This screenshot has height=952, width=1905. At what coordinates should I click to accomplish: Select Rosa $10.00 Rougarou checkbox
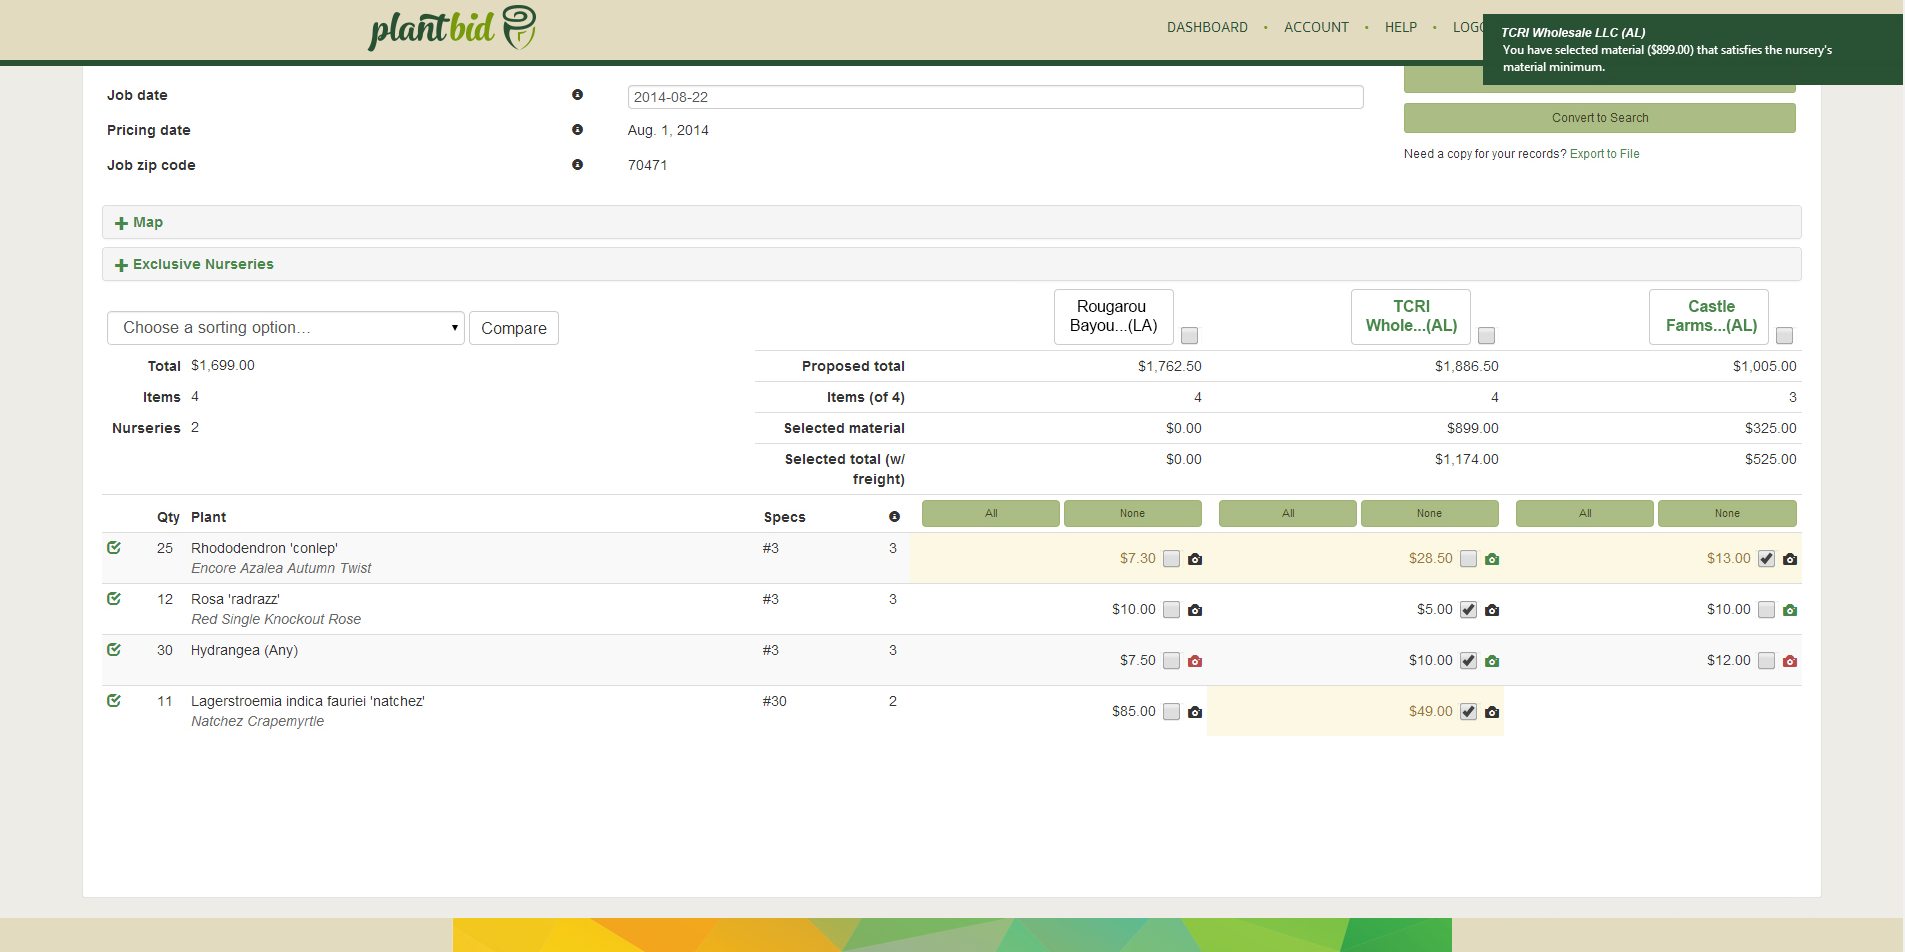[1171, 610]
